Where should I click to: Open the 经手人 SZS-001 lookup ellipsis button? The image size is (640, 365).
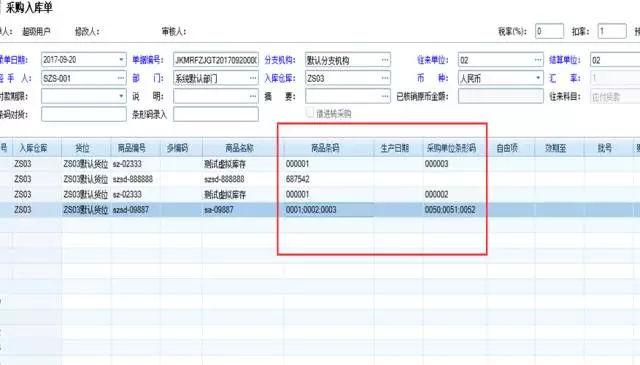[x=121, y=78]
